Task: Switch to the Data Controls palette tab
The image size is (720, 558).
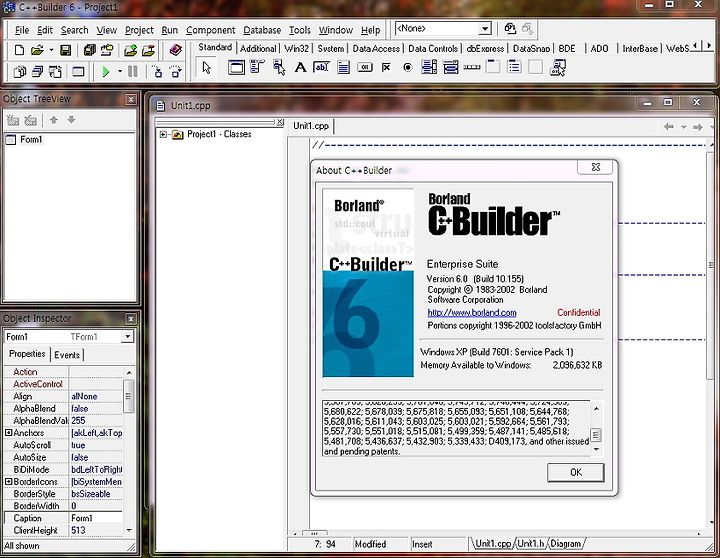Action: pyautogui.click(x=433, y=49)
